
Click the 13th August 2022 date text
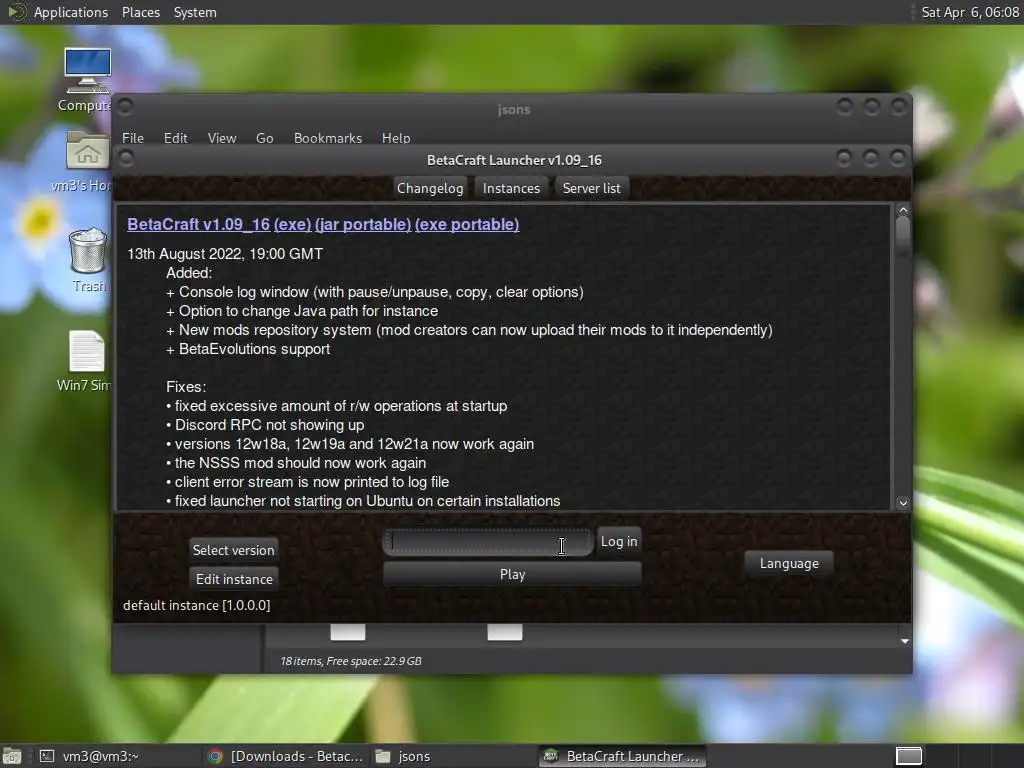(225, 253)
